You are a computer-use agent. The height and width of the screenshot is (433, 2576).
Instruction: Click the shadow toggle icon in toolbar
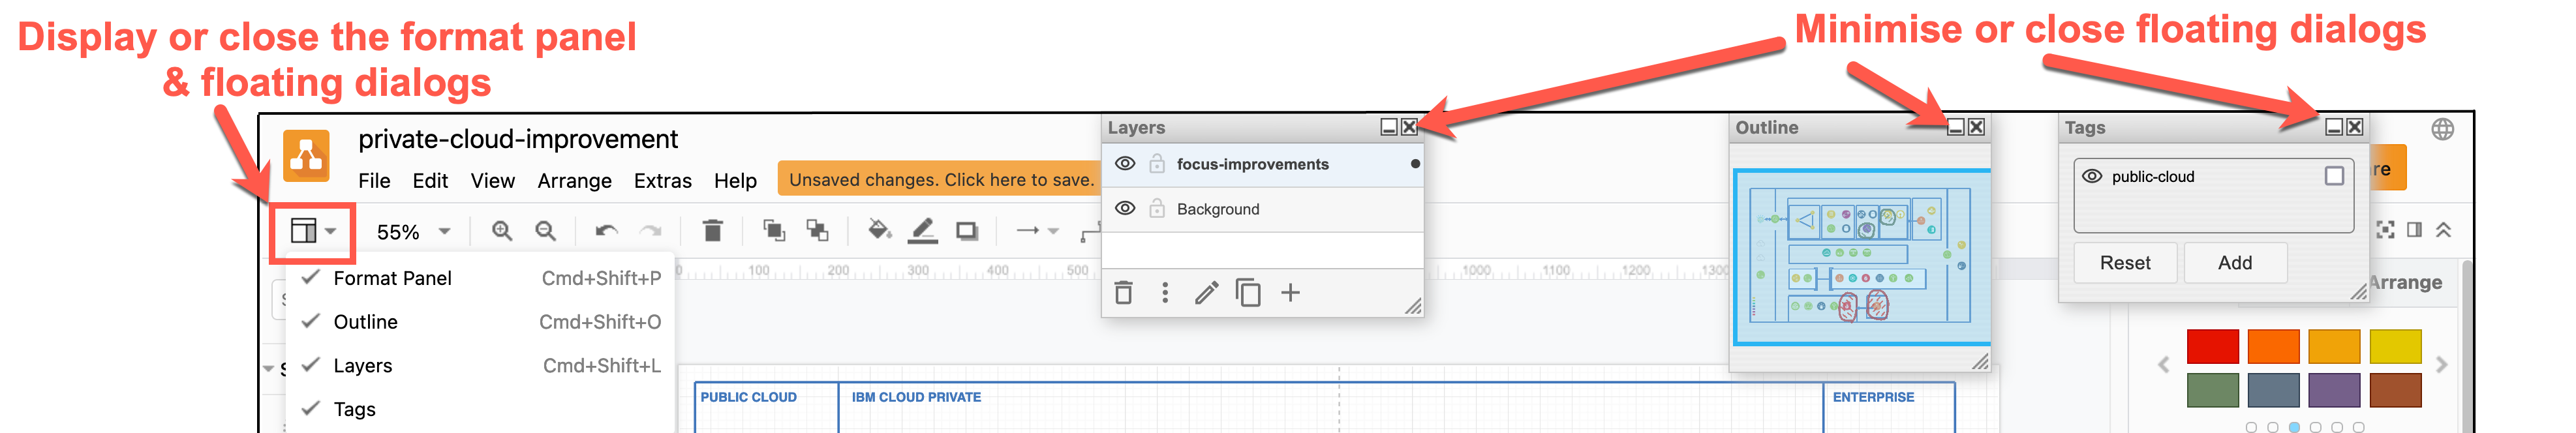pos(966,231)
